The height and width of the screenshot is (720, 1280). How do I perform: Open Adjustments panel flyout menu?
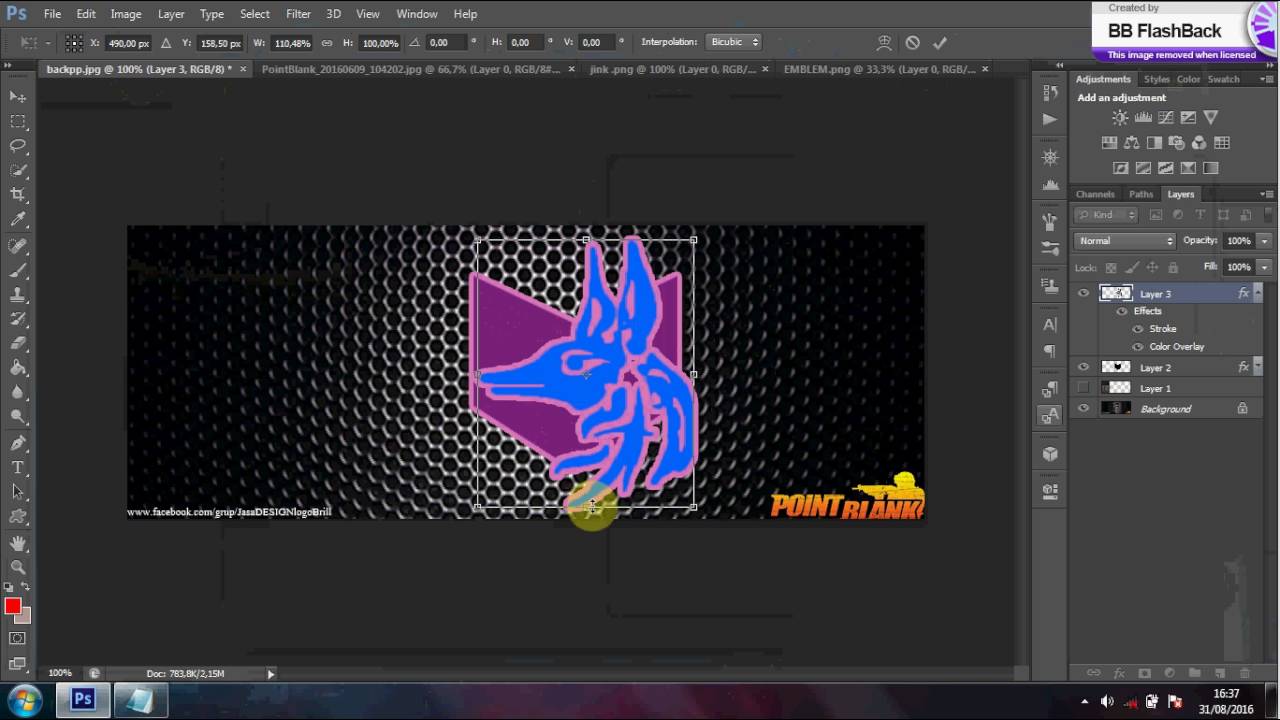click(1268, 79)
